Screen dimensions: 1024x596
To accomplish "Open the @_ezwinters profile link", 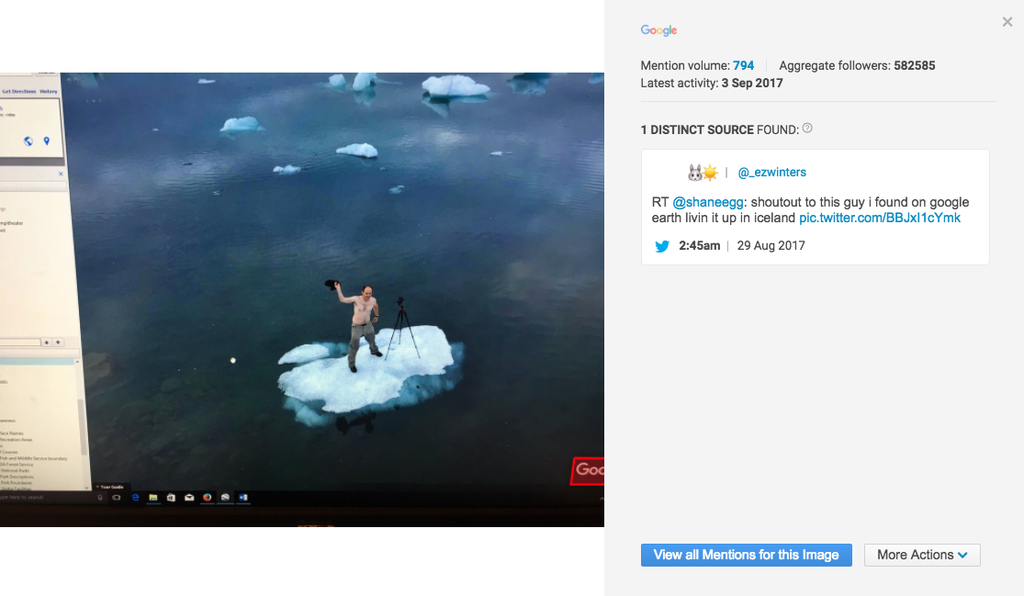I will coord(771,173).
